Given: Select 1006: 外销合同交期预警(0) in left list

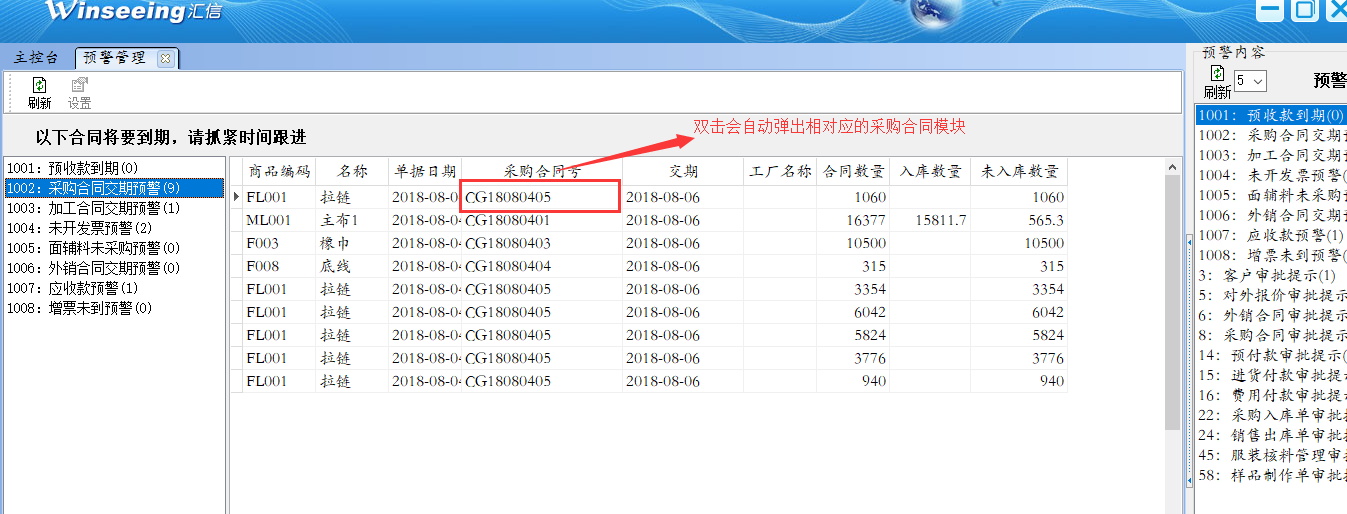Looking at the screenshot, I should pyautogui.click(x=114, y=268).
